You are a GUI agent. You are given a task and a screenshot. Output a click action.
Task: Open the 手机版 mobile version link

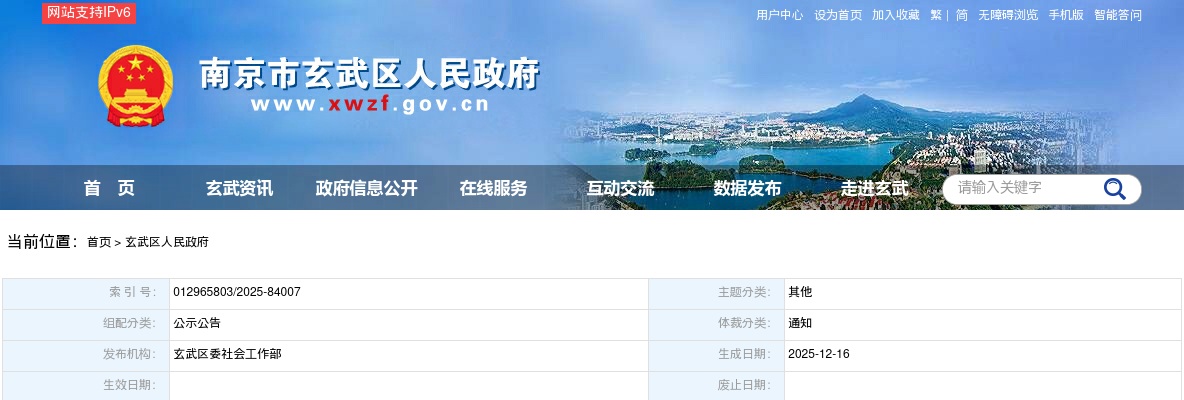coord(1066,15)
